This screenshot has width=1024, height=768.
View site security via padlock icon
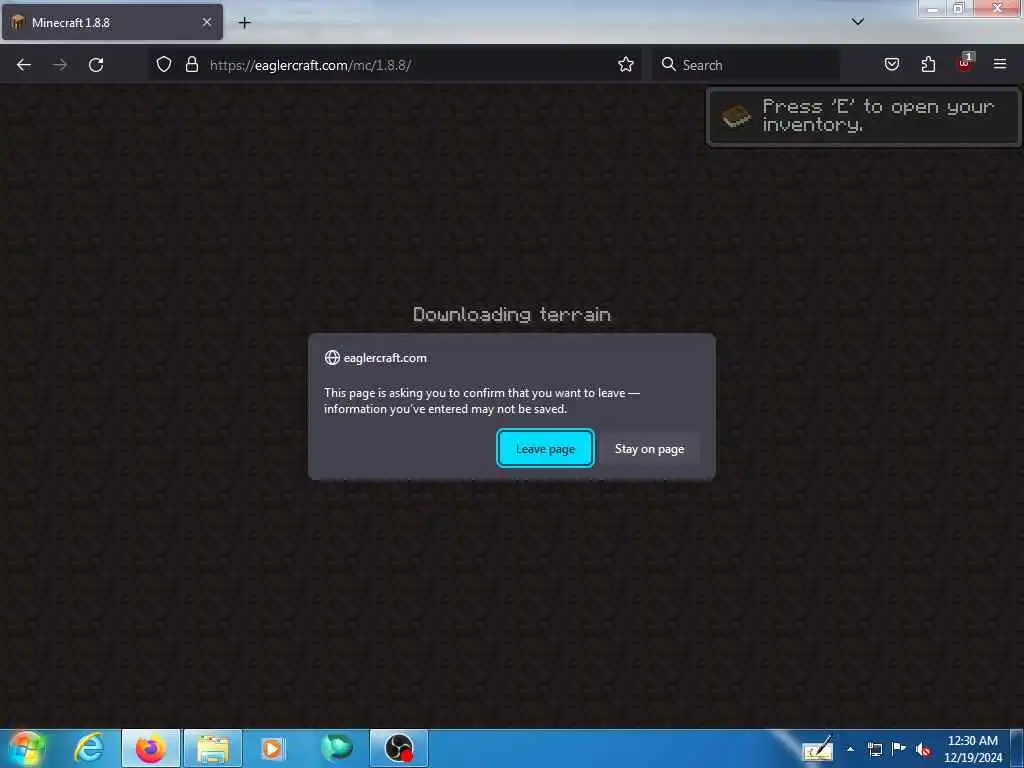(191, 65)
